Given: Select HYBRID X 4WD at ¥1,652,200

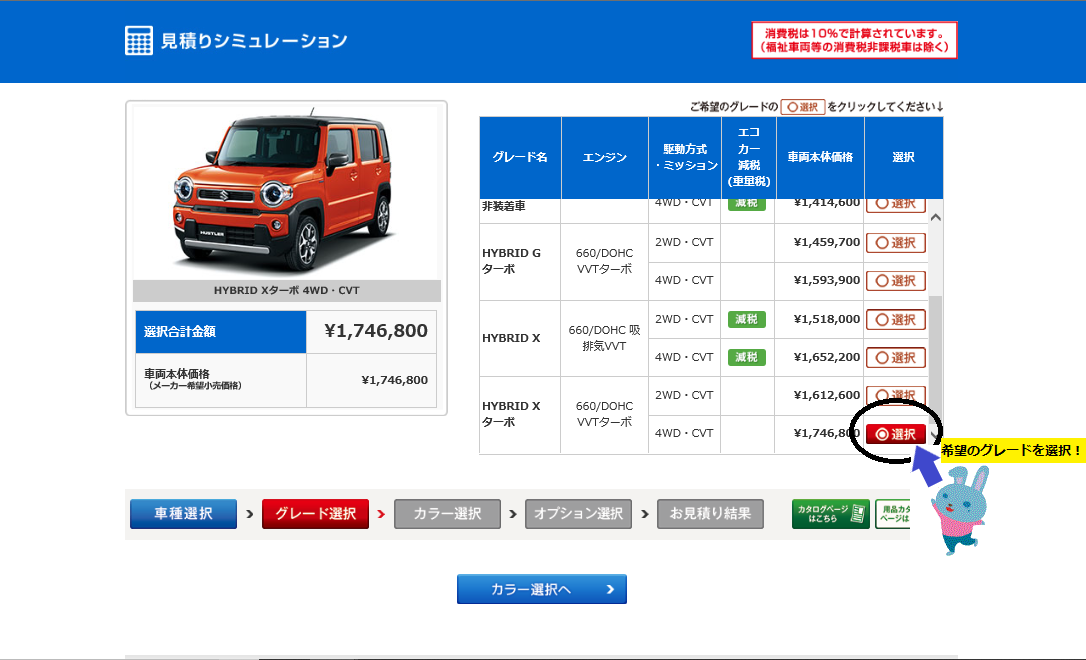Looking at the screenshot, I should [896, 358].
